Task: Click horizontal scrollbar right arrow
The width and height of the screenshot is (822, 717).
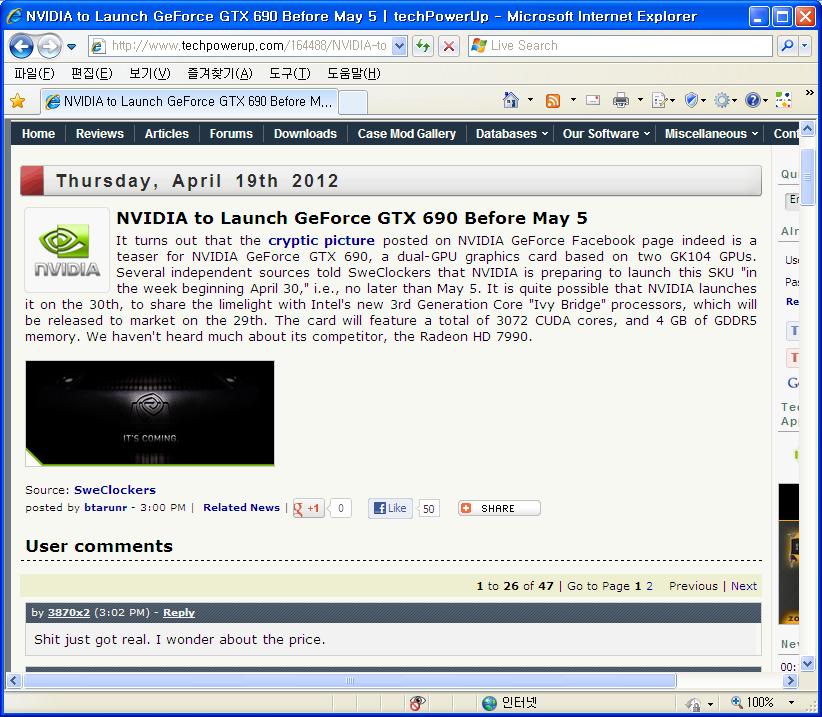Action: tap(790, 681)
